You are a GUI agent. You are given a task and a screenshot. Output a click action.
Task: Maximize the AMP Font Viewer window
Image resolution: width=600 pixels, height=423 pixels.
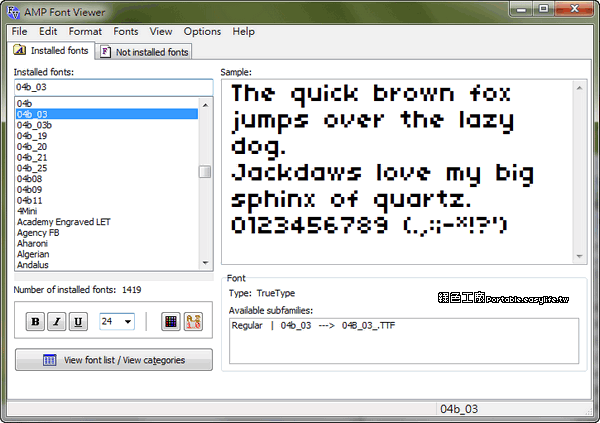[543, 9]
